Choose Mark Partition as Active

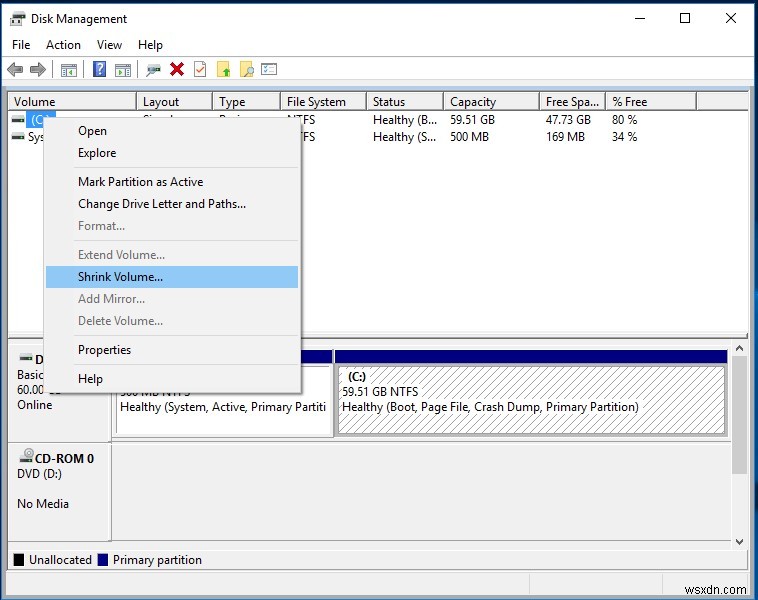[x=140, y=182]
